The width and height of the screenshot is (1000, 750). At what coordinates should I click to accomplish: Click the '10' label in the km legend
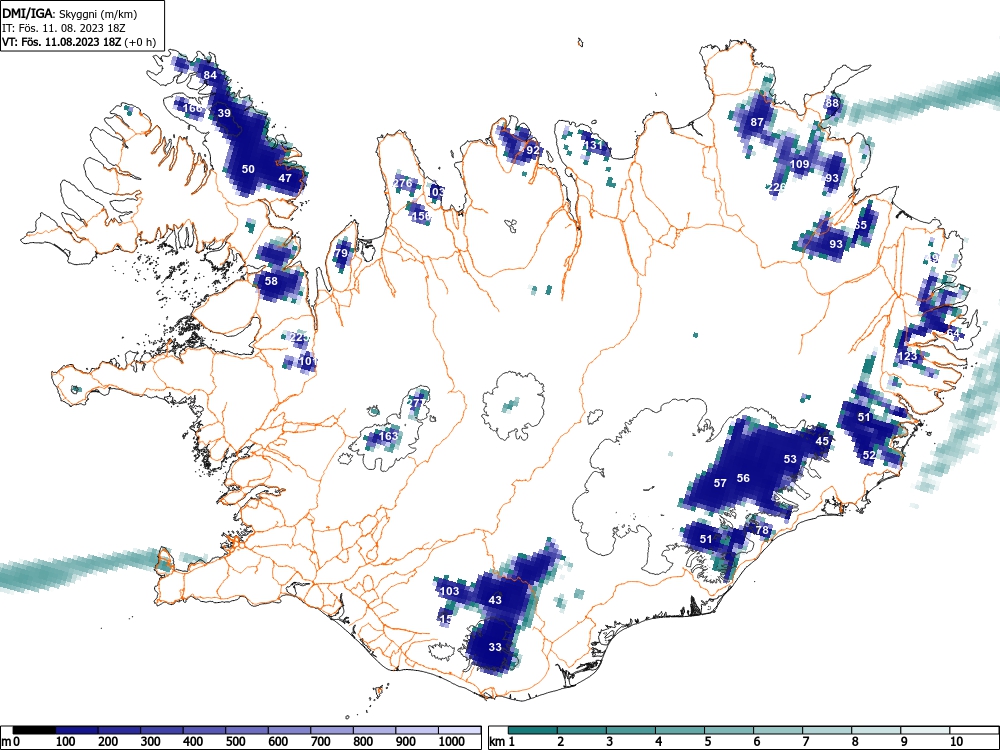[x=955, y=741]
